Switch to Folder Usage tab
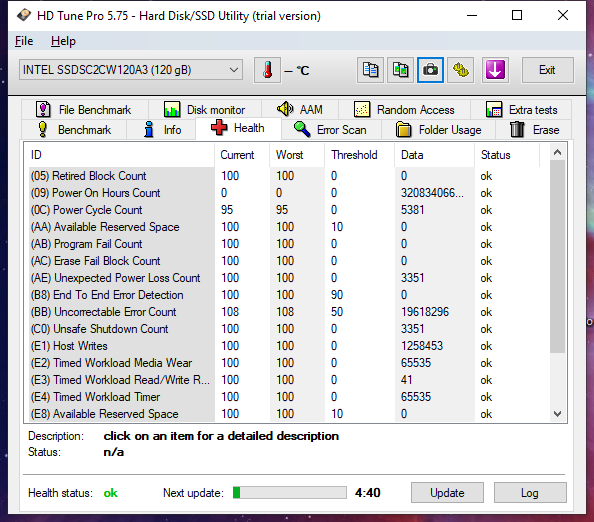The image size is (594, 522). [x=439, y=130]
